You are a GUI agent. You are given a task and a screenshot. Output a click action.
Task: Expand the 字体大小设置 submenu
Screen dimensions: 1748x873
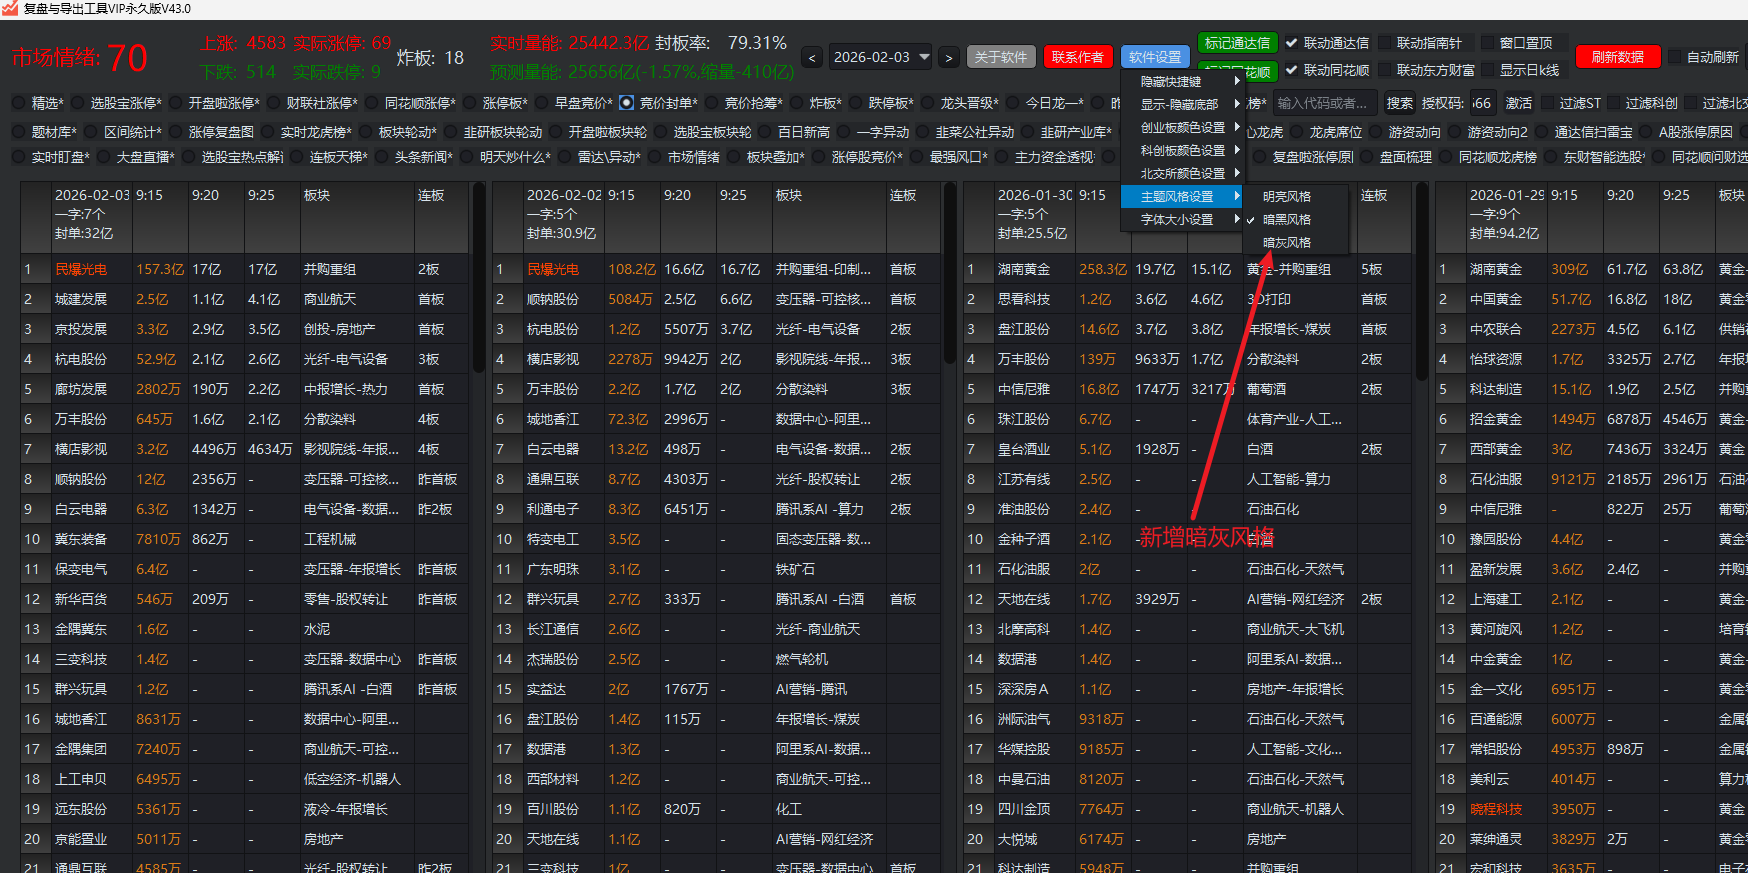1177,219
